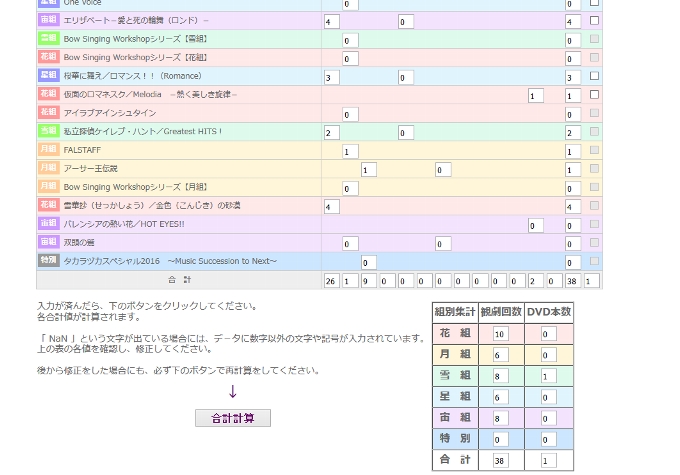680x475 pixels.
Task: Check the box in the 雪華抄 row
Action: [594, 206]
